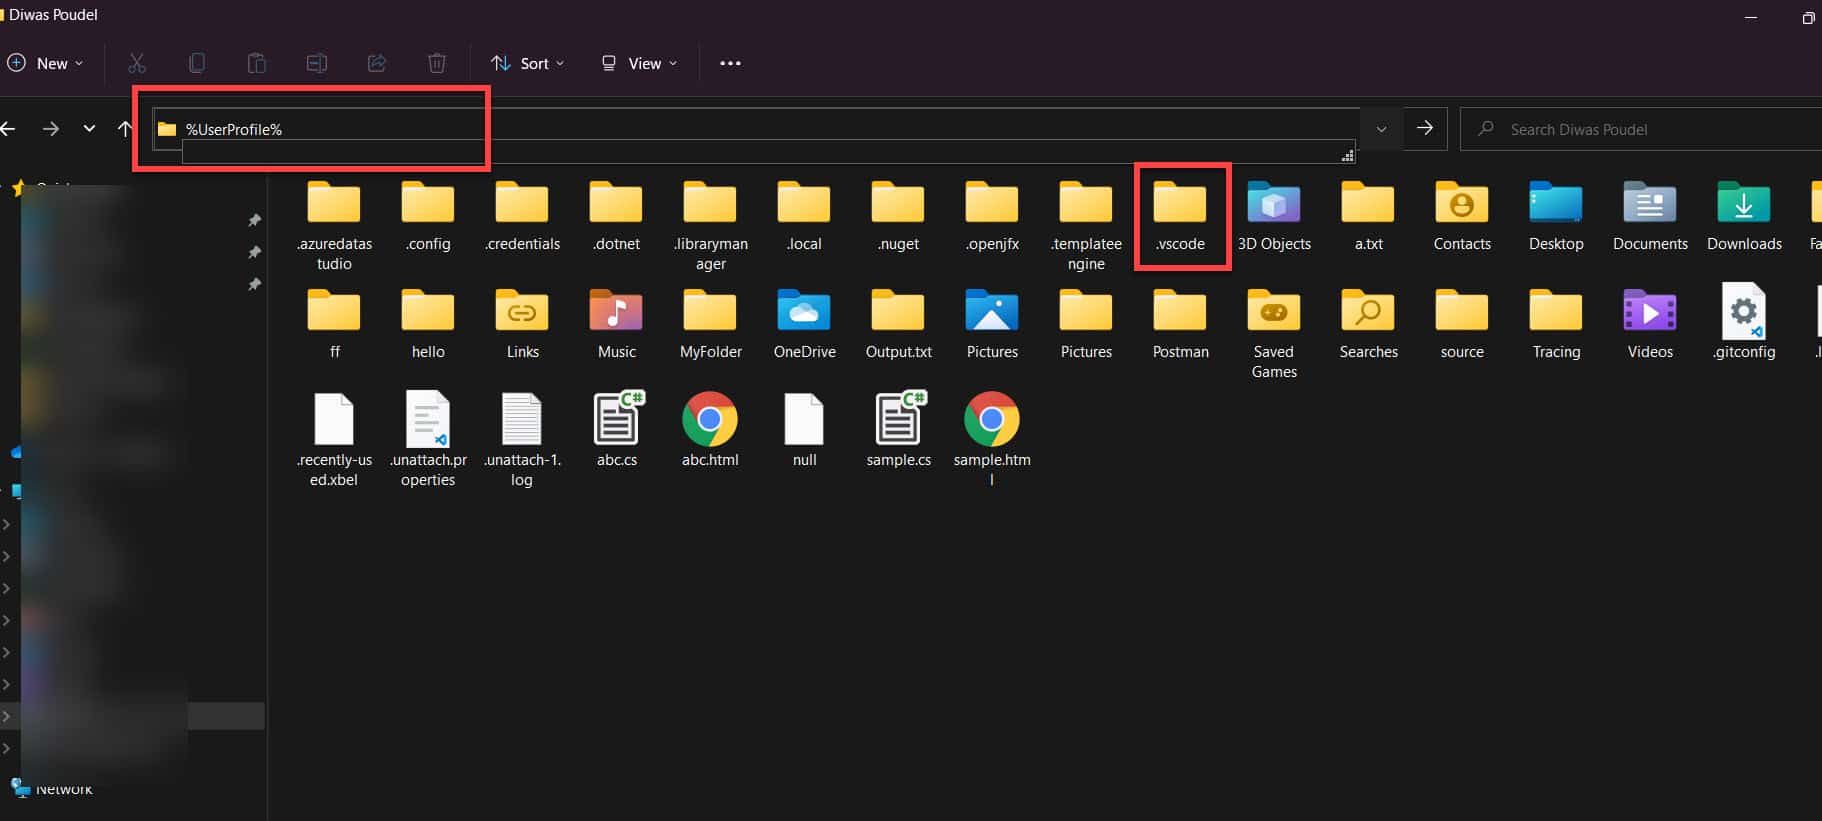The height and width of the screenshot is (821, 1822).
Task: Select the .local folder
Action: pos(804,217)
